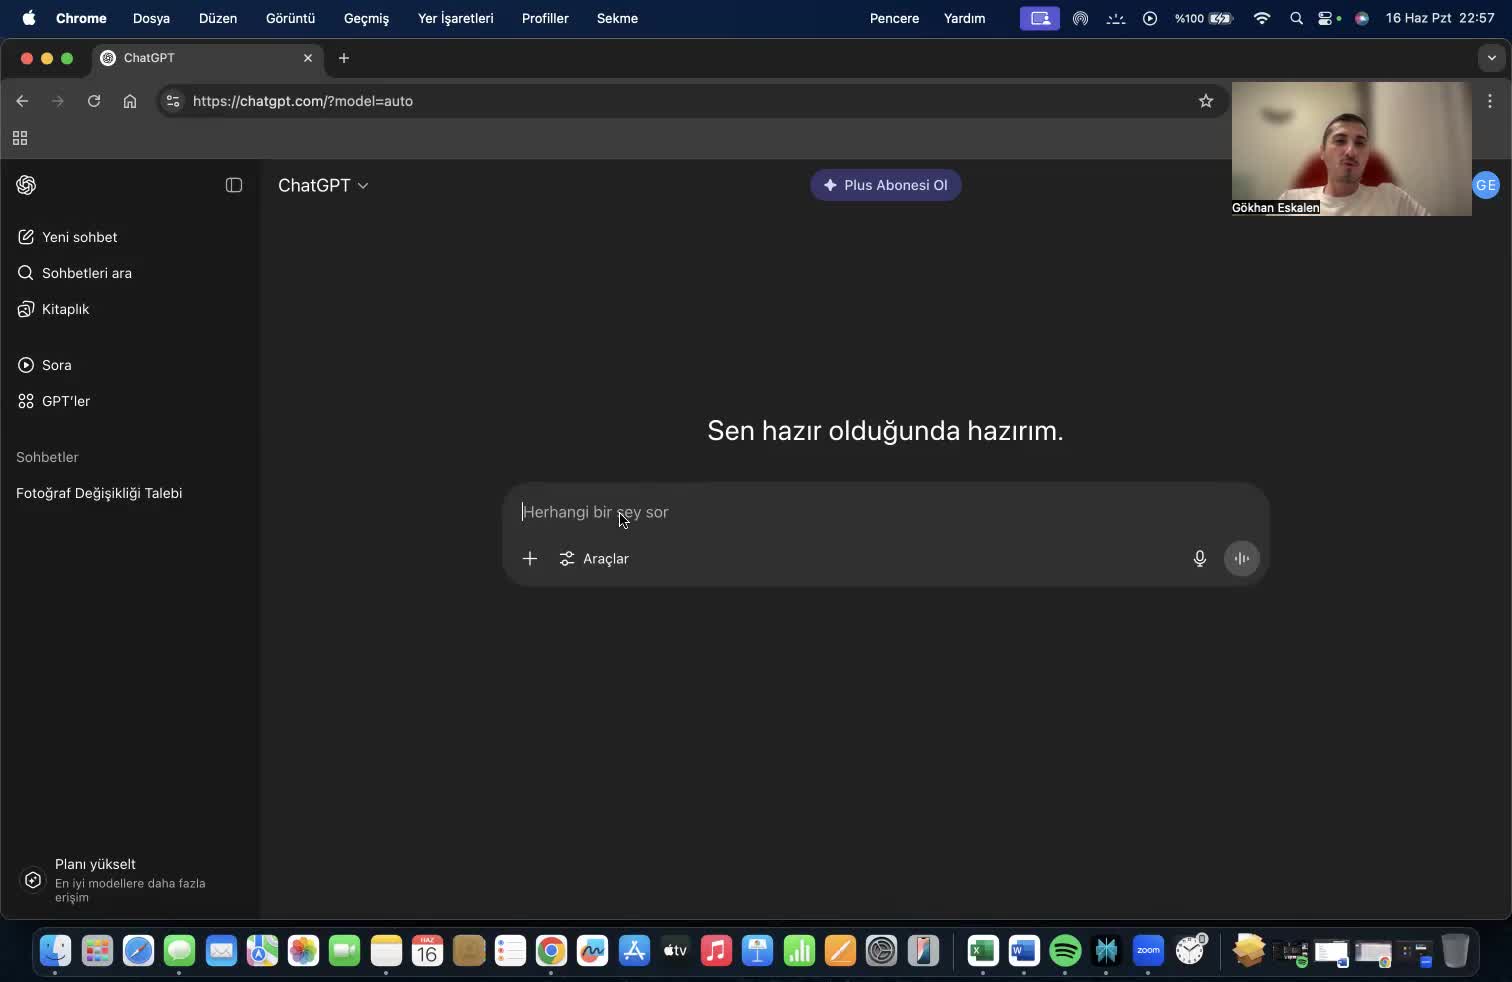Collapse the sidebar with panel icon
1512x982 pixels.
pyautogui.click(x=234, y=185)
